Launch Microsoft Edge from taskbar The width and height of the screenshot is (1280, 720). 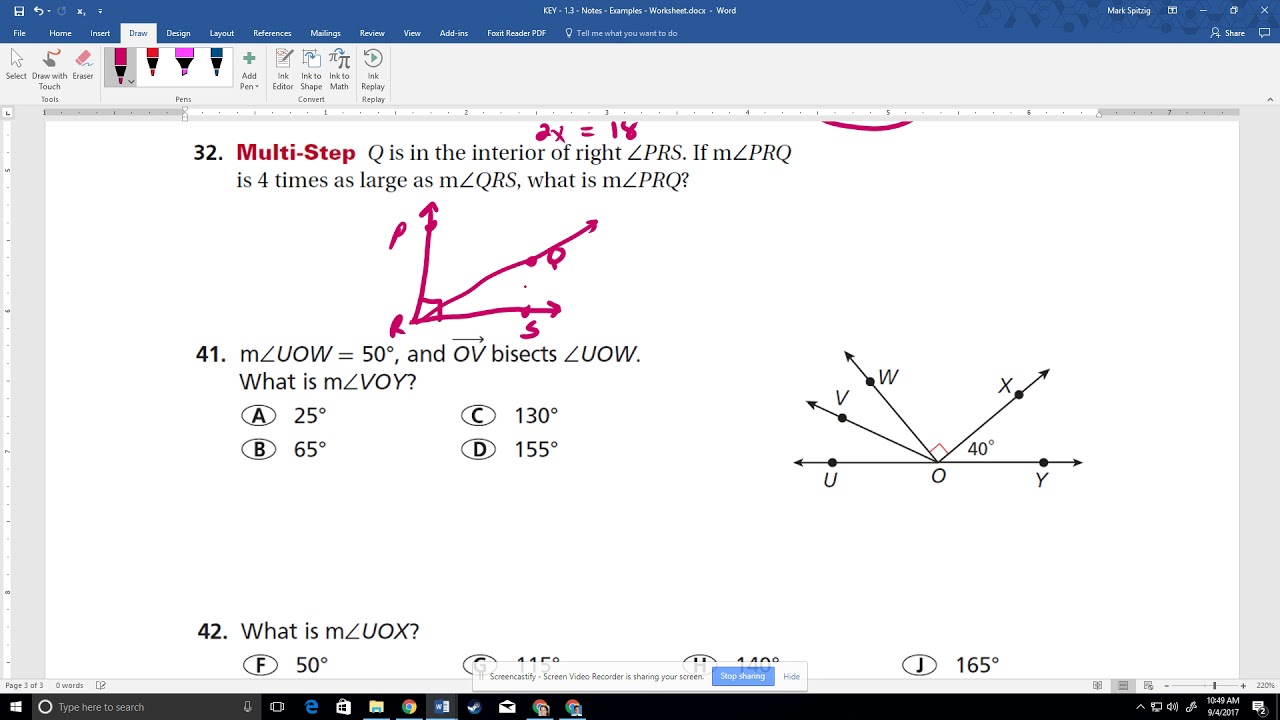pyautogui.click(x=311, y=707)
